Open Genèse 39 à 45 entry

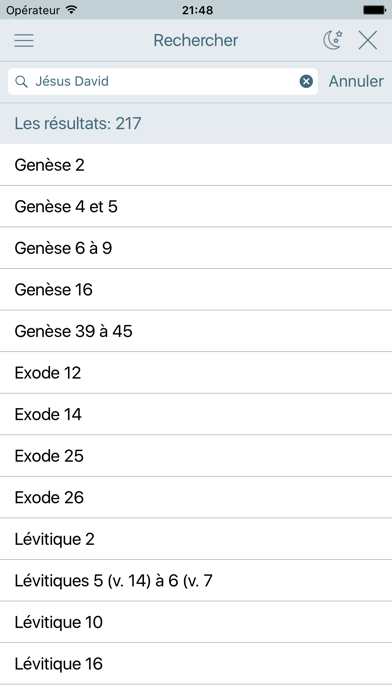[x=196, y=331]
